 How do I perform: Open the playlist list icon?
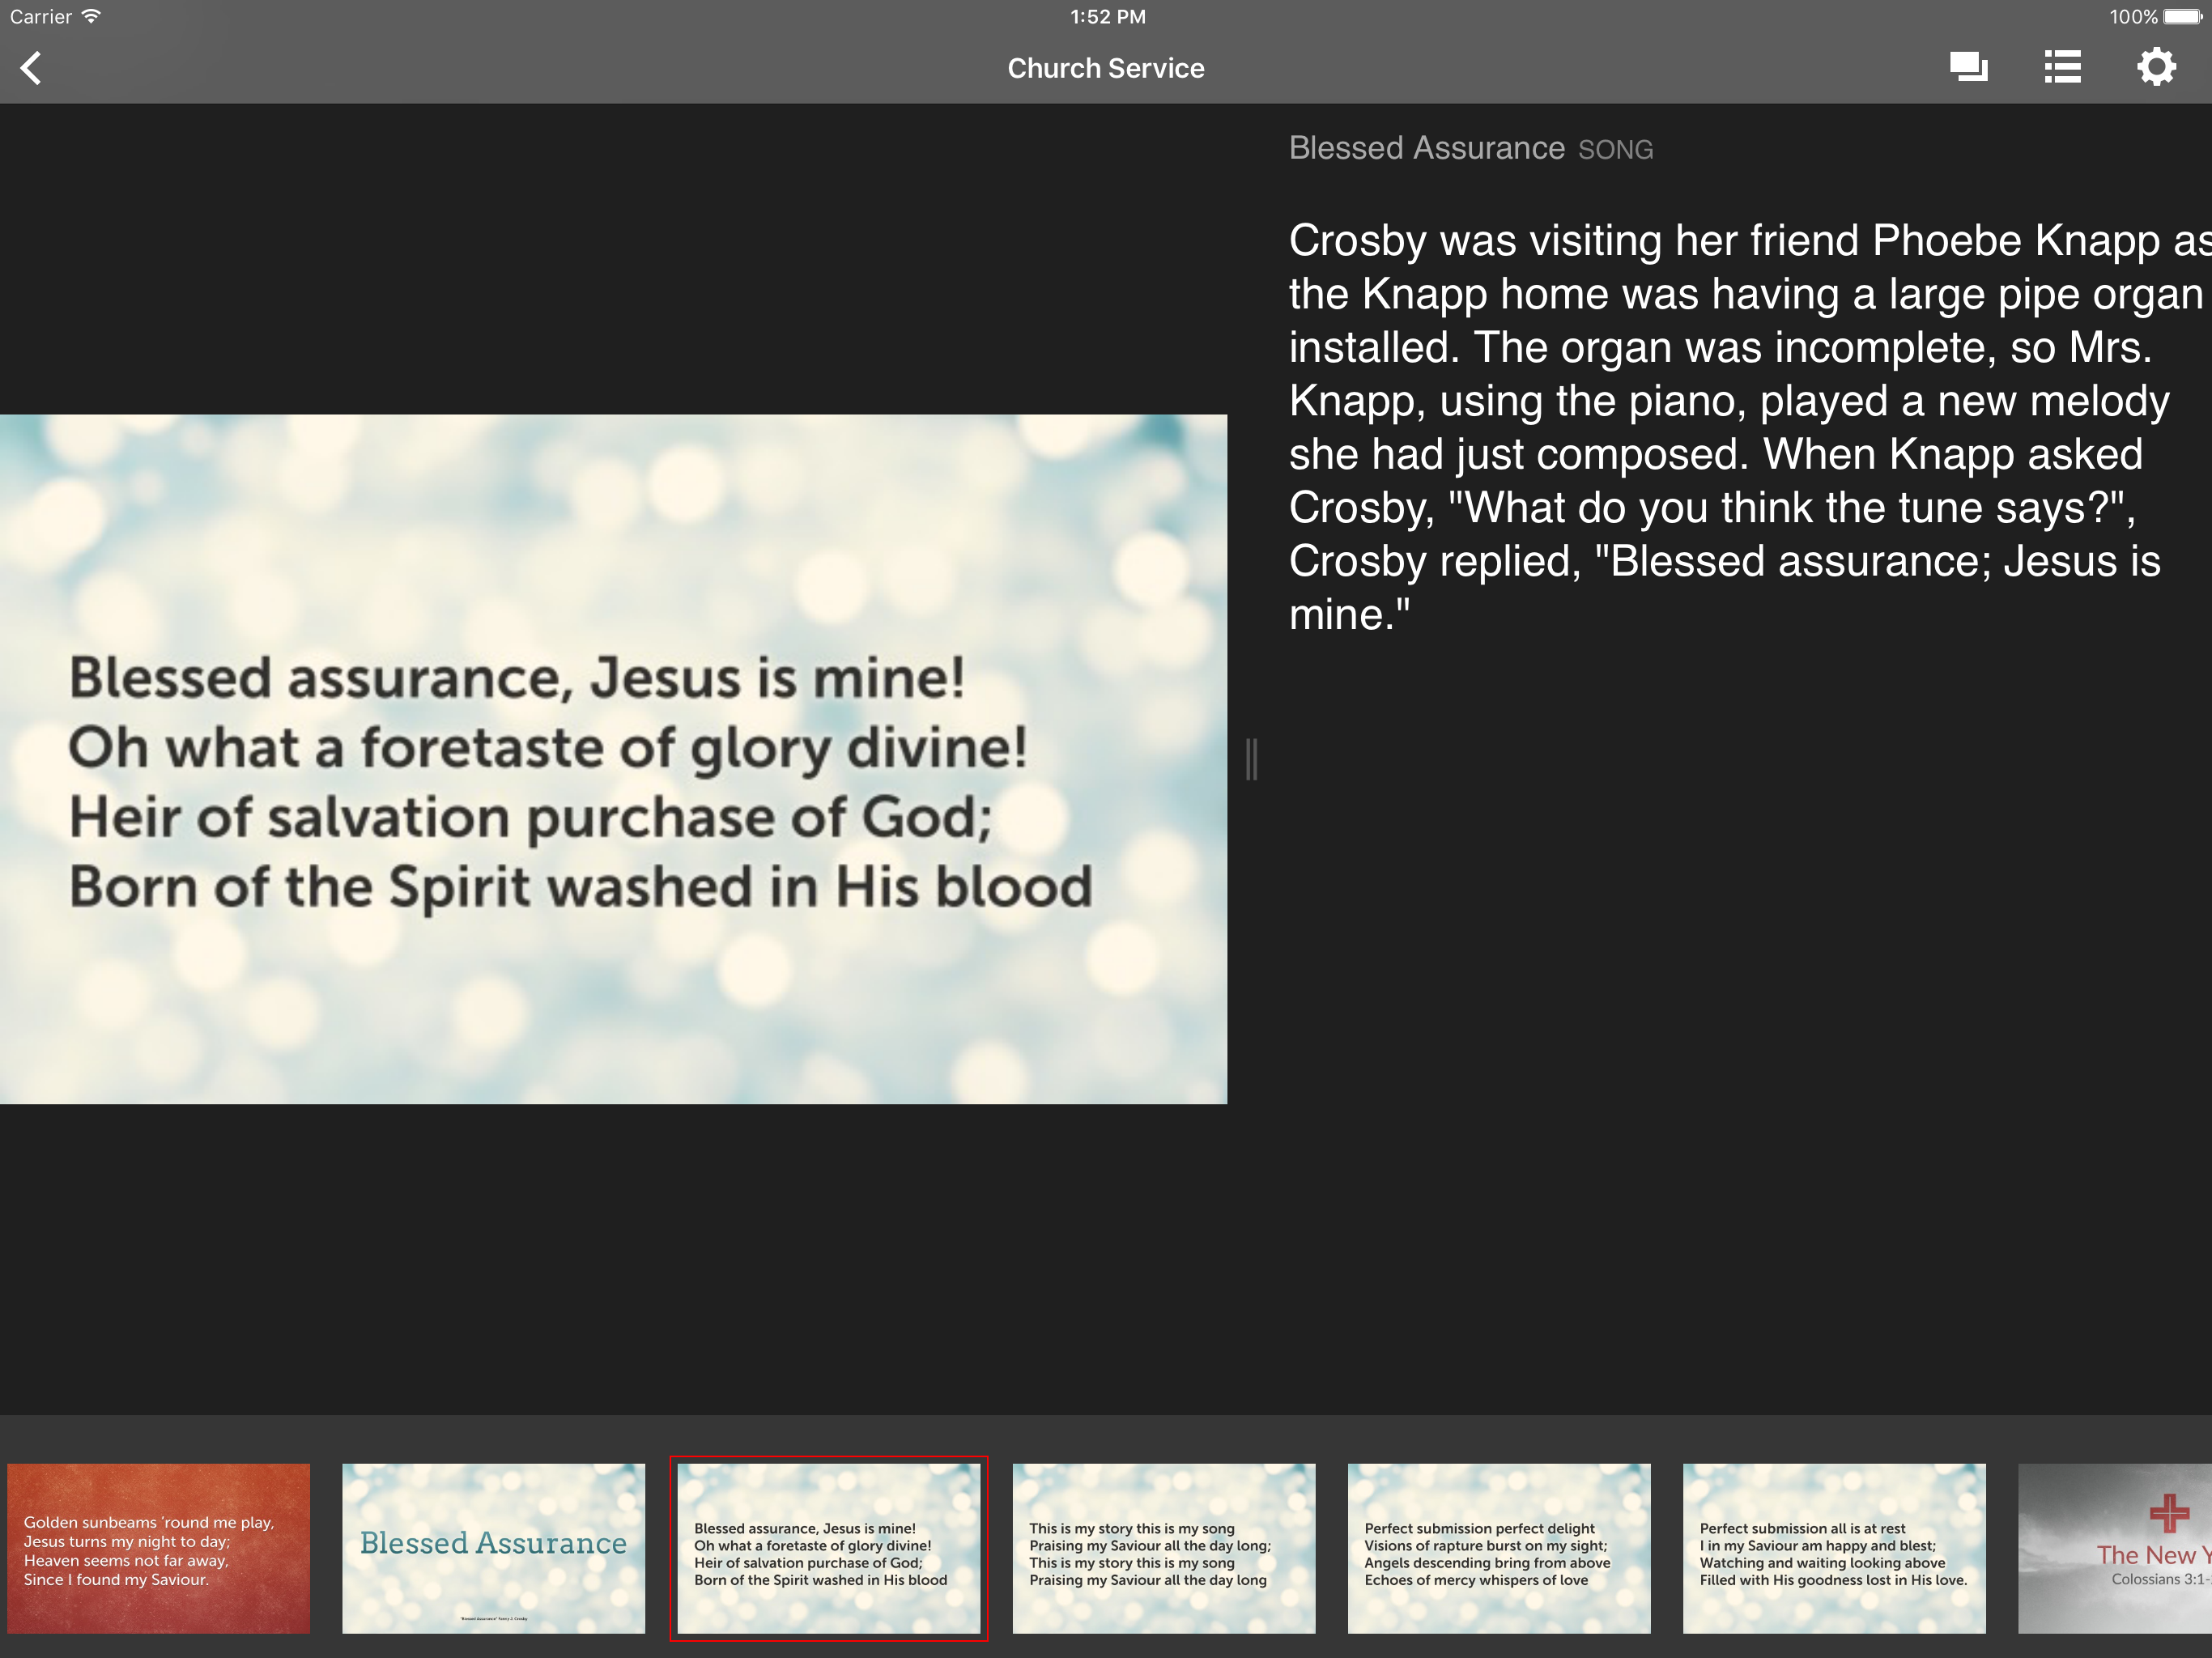click(x=2062, y=67)
